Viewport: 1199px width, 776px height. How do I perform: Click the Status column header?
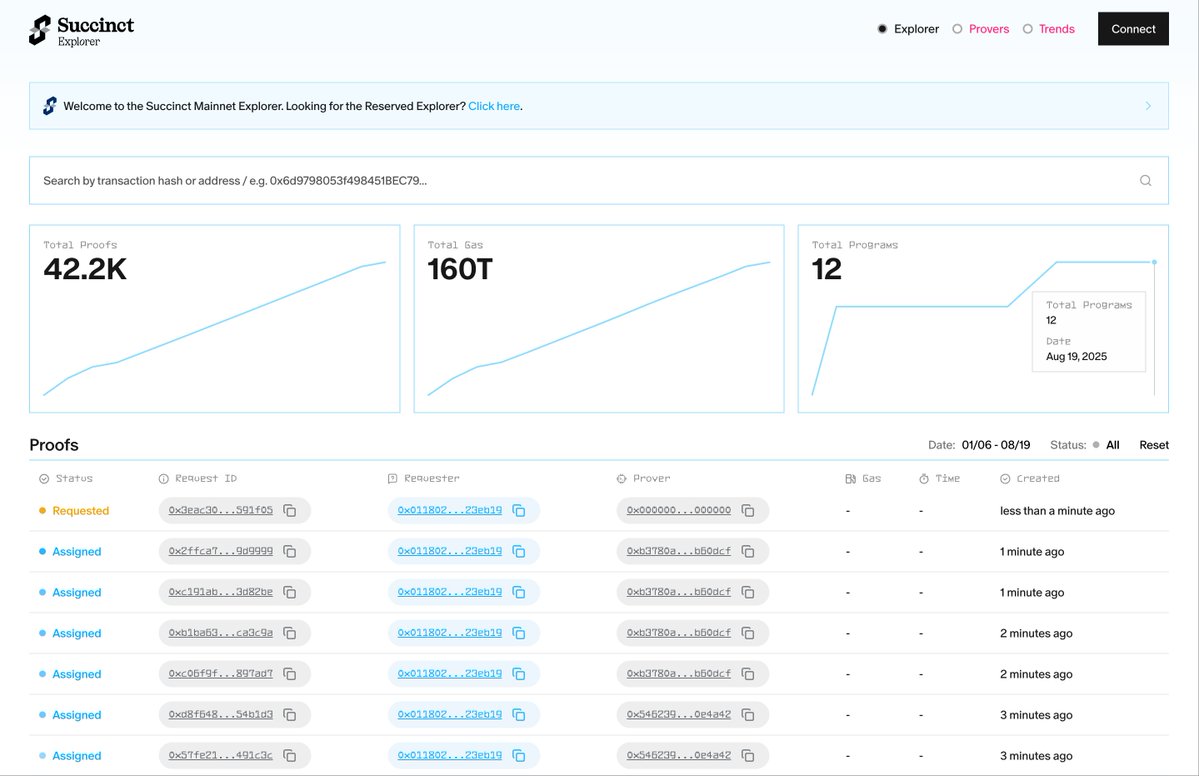[66, 479]
